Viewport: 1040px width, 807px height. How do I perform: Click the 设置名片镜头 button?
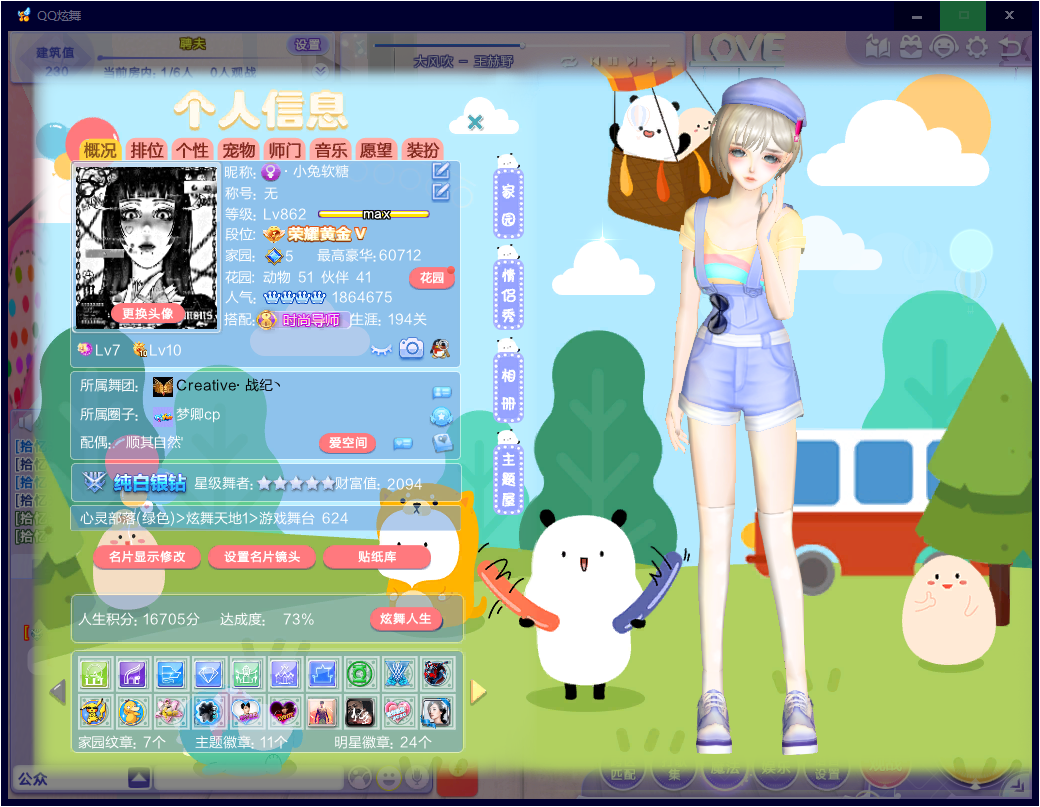[x=262, y=557]
